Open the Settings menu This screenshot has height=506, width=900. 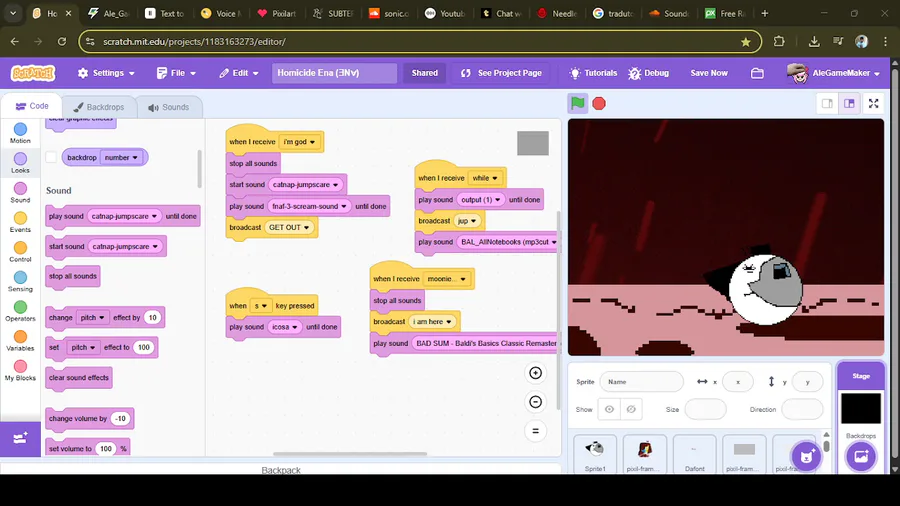[106, 73]
